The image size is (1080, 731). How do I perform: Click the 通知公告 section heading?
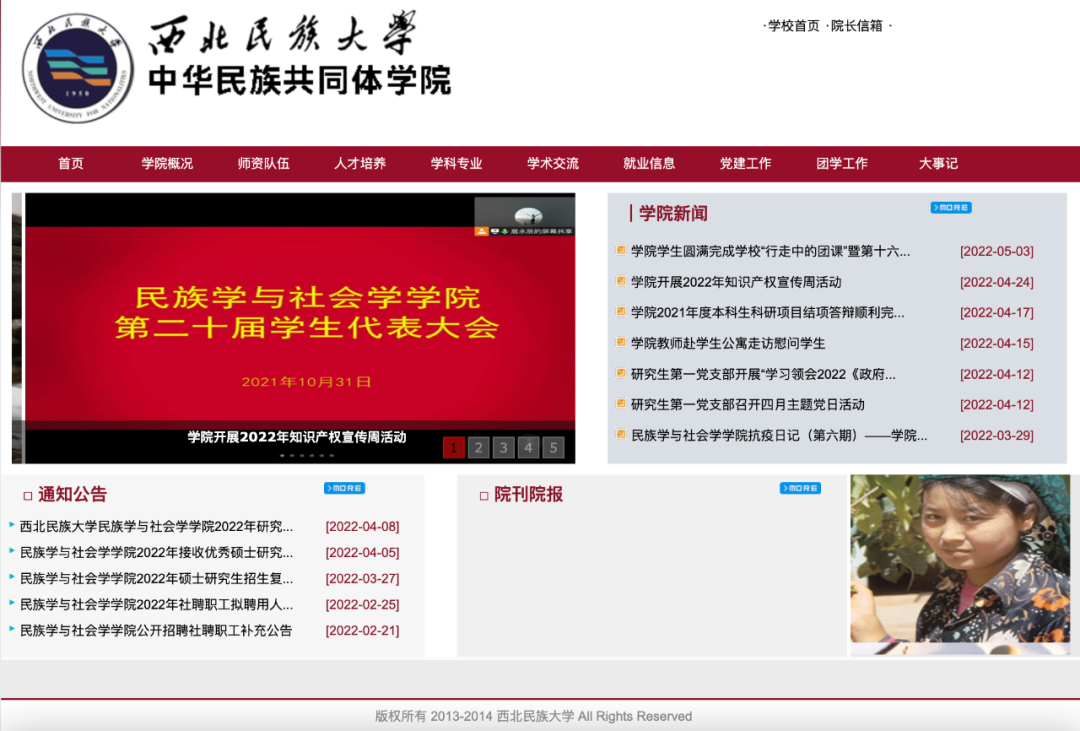click(x=72, y=494)
